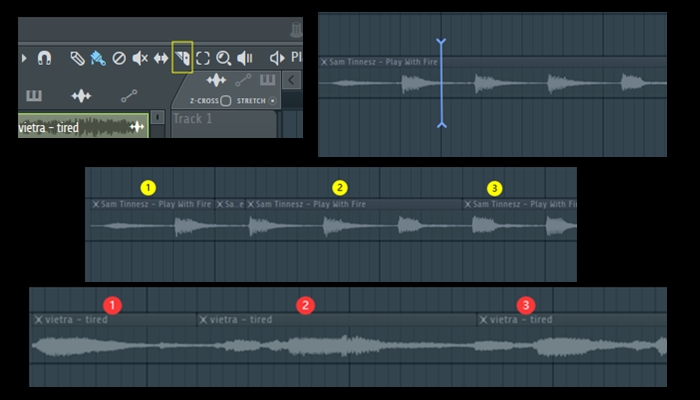Switch to automation clips tab

point(129,96)
